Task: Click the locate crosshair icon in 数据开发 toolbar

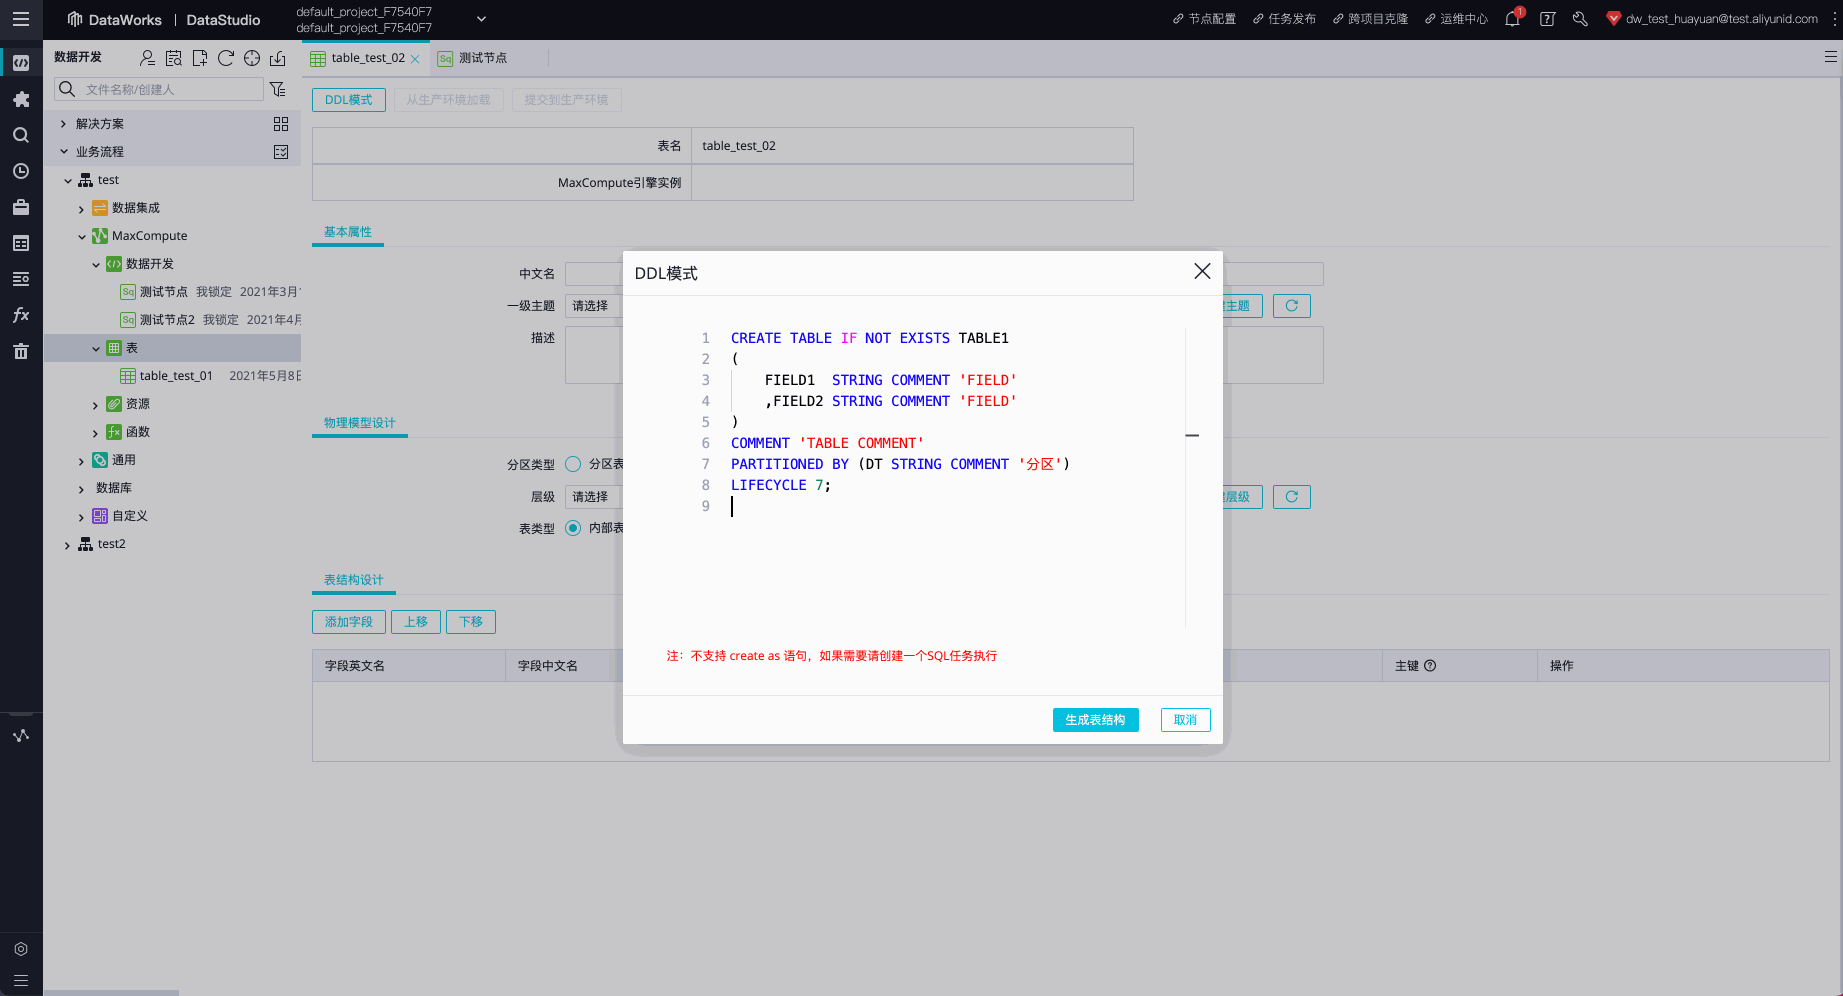Action: point(252,58)
